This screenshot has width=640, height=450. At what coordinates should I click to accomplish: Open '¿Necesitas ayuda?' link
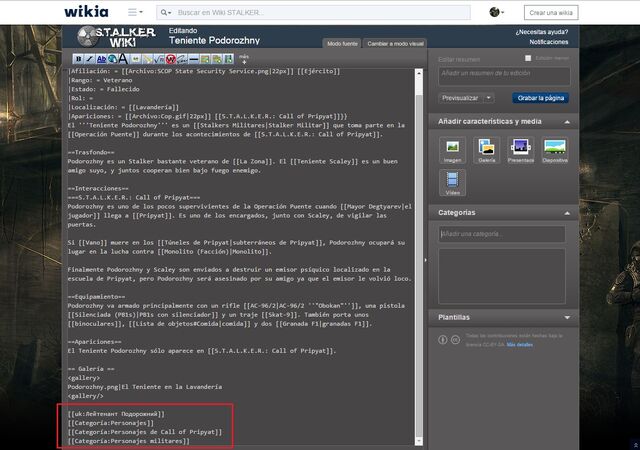coord(542,32)
